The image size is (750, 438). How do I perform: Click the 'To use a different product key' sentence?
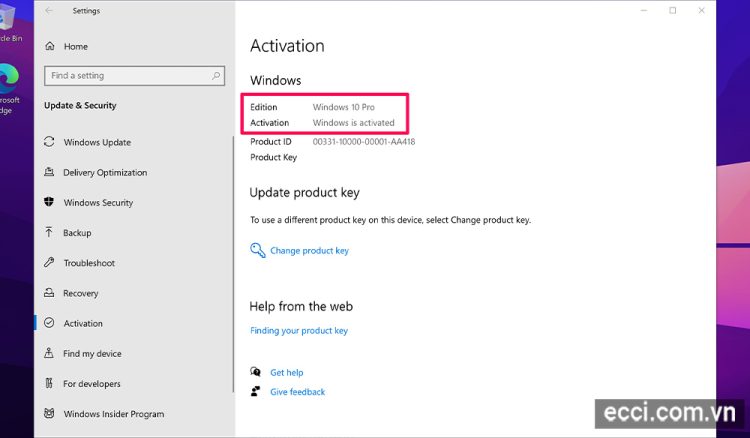pos(390,220)
